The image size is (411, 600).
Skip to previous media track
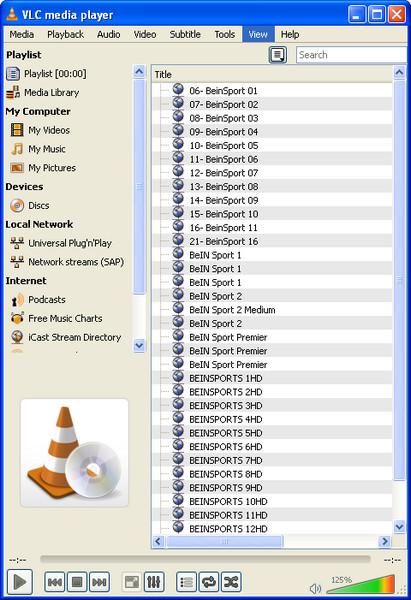tap(54, 582)
